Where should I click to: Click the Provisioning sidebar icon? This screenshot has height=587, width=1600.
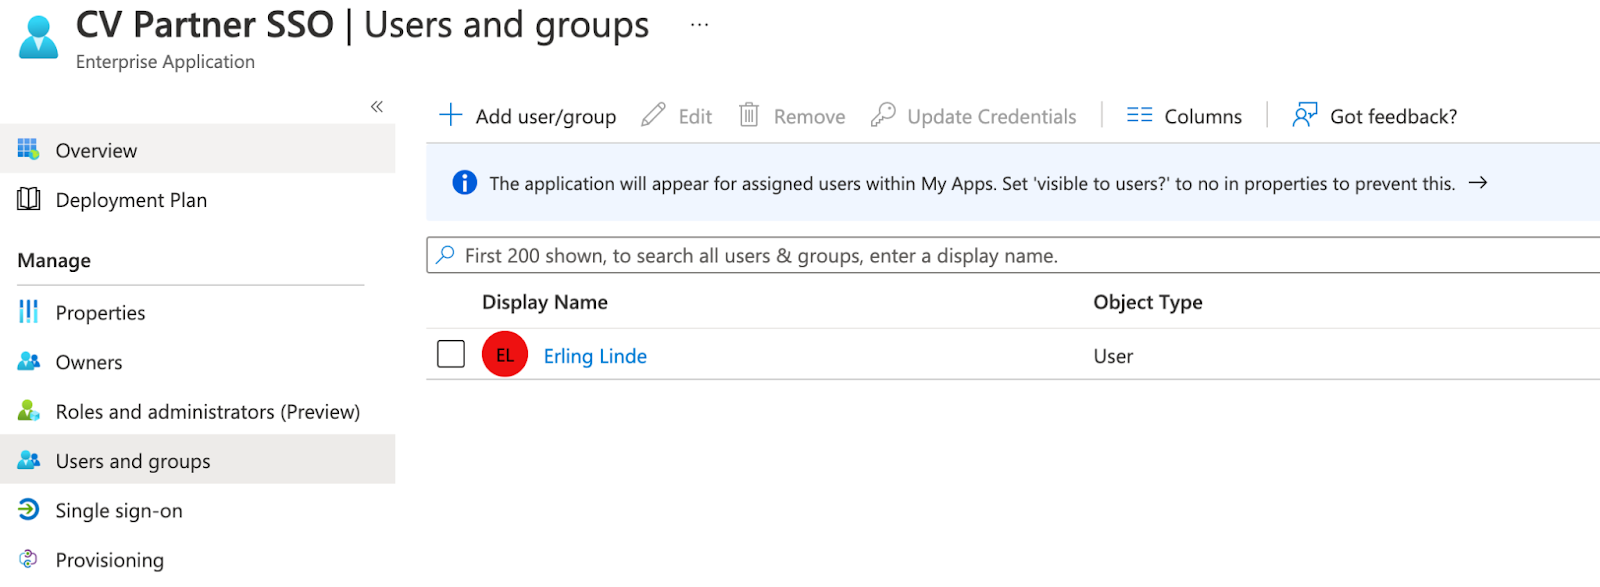pos(28,559)
